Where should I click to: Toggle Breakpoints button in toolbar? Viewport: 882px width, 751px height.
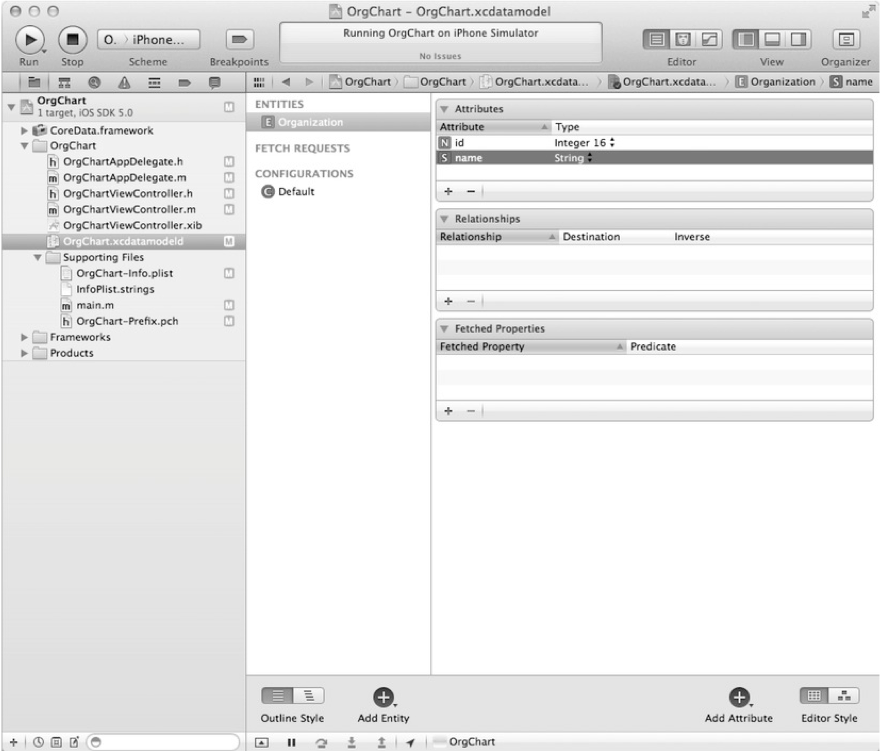click(240, 39)
